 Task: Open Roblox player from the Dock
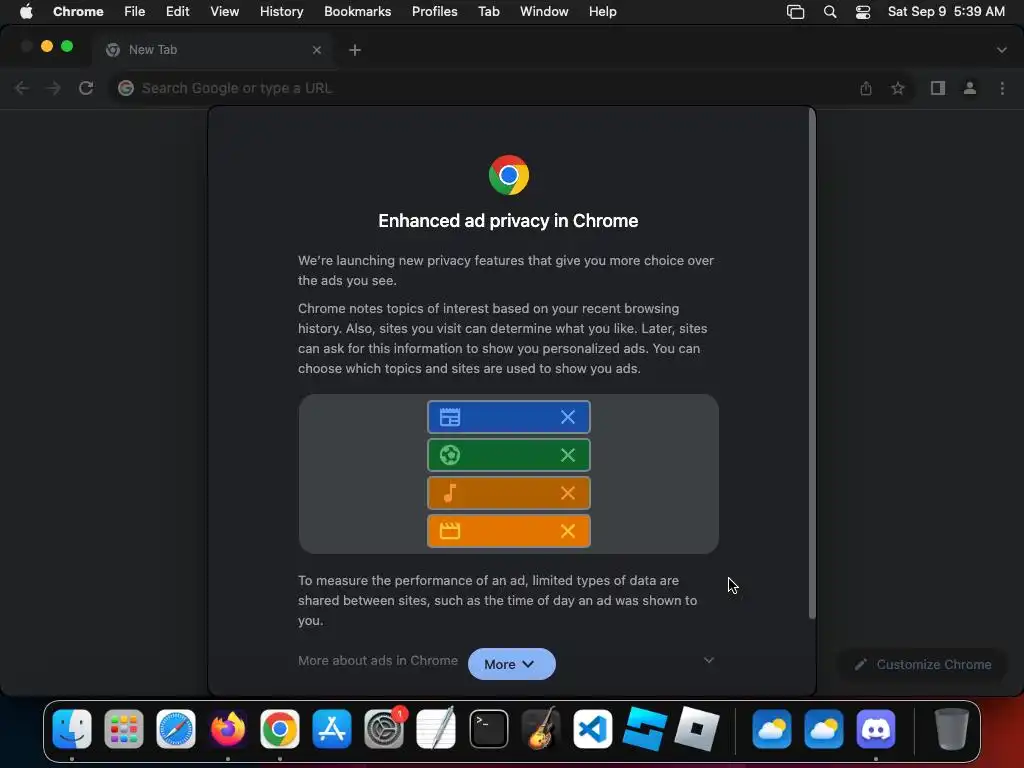[696, 729]
